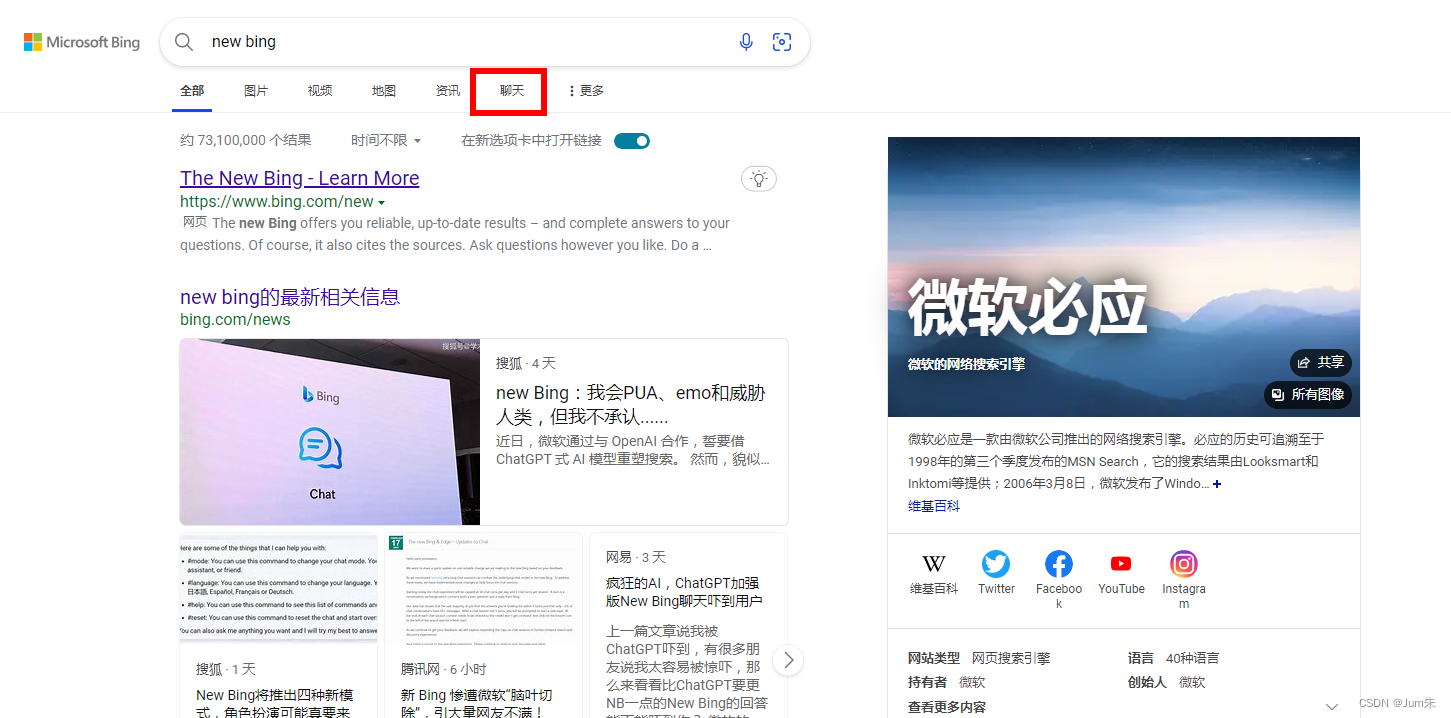Open 新 Bing 惨遭微软"脑叶切除" article

(476, 704)
